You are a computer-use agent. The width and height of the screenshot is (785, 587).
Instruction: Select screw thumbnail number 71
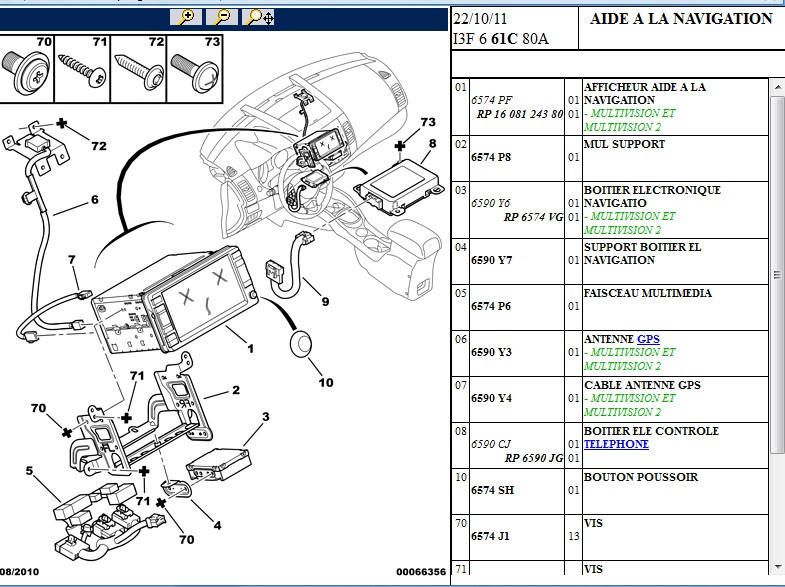tap(82, 69)
